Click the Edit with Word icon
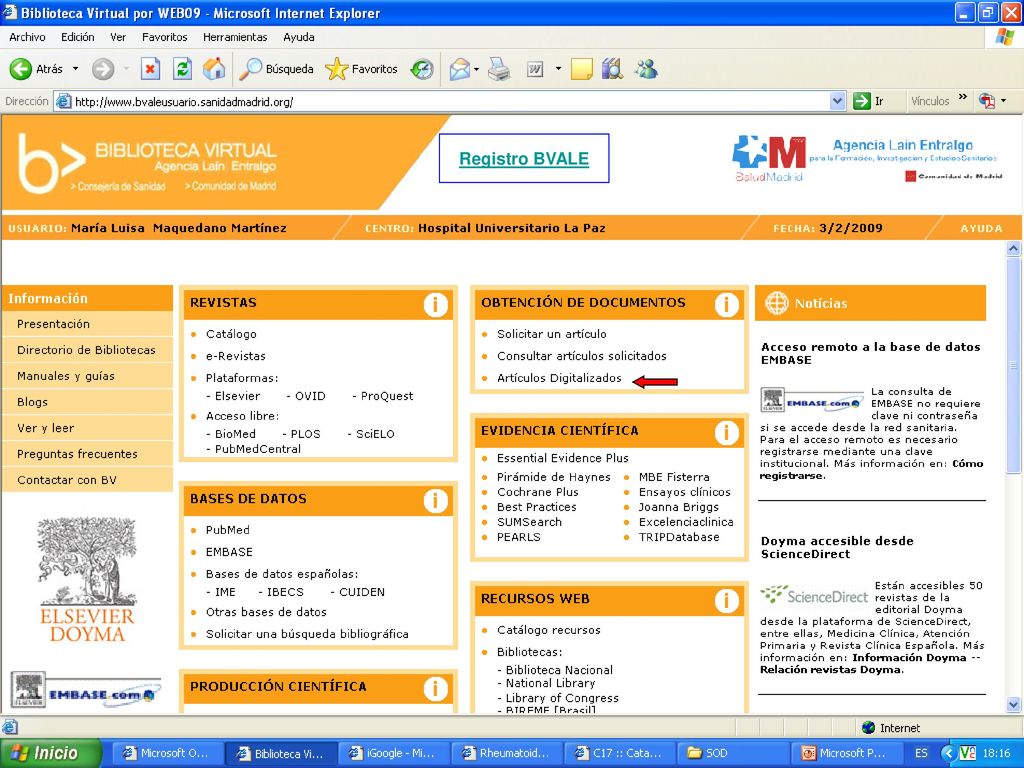The image size is (1024, 768). 535,69
